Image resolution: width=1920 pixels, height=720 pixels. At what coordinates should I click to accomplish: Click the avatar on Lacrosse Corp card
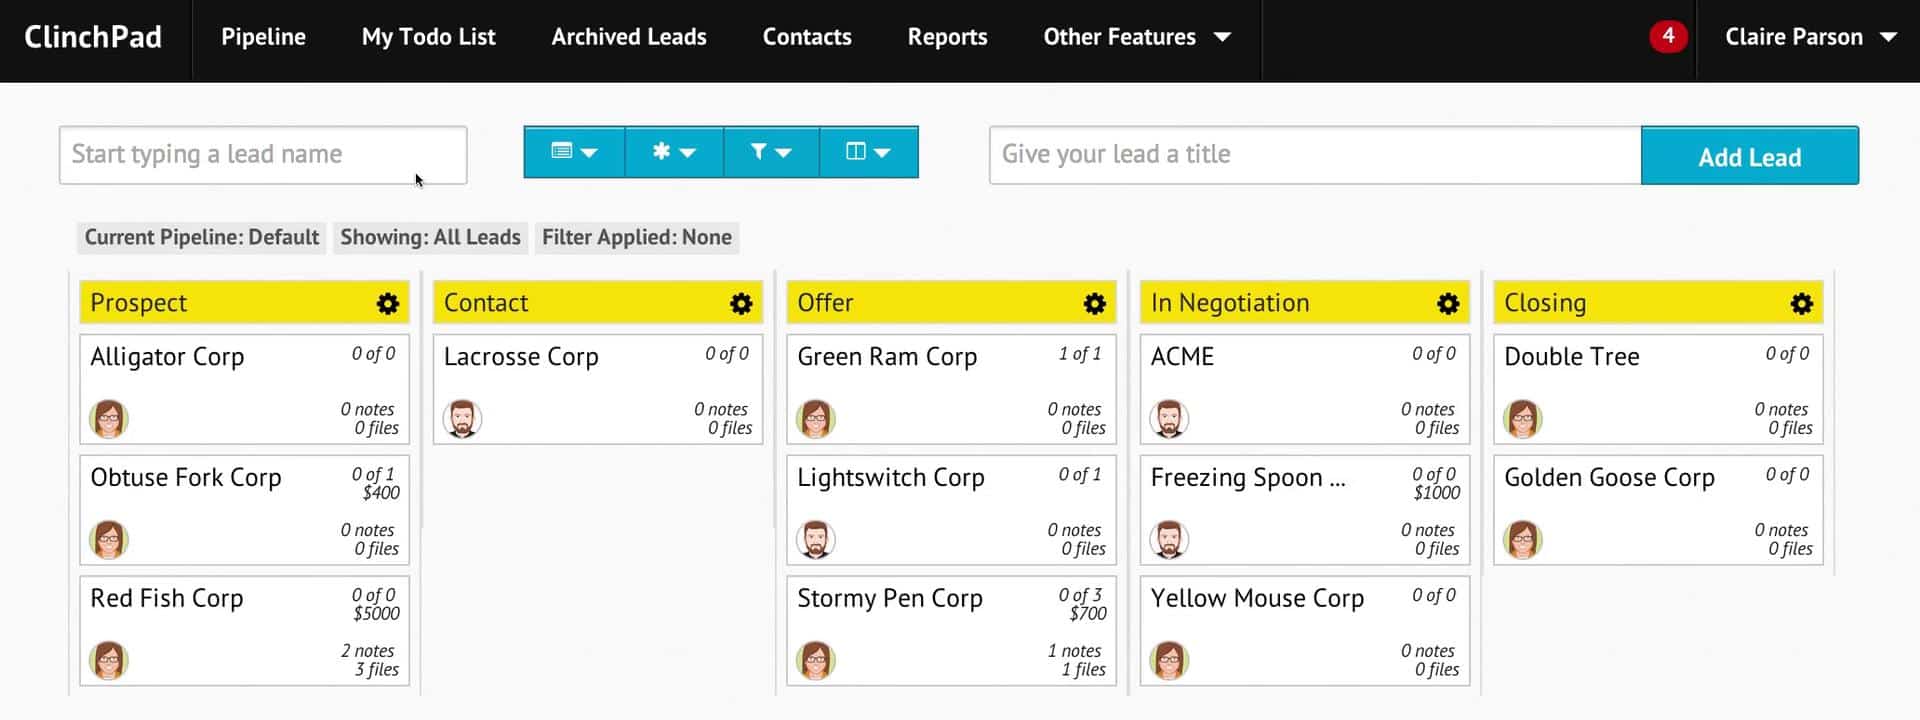coord(462,419)
